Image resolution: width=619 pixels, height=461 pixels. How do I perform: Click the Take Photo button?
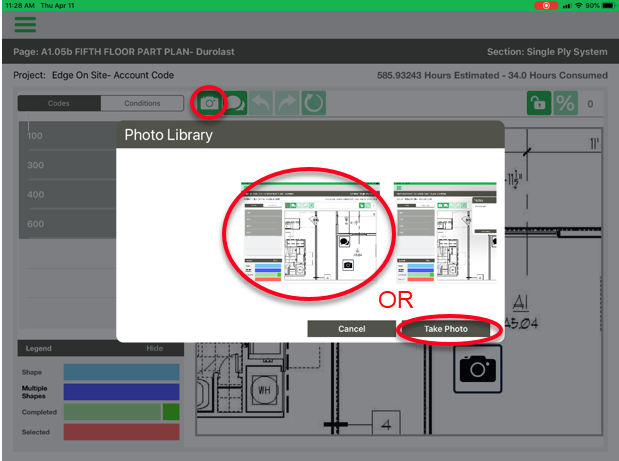(446, 329)
